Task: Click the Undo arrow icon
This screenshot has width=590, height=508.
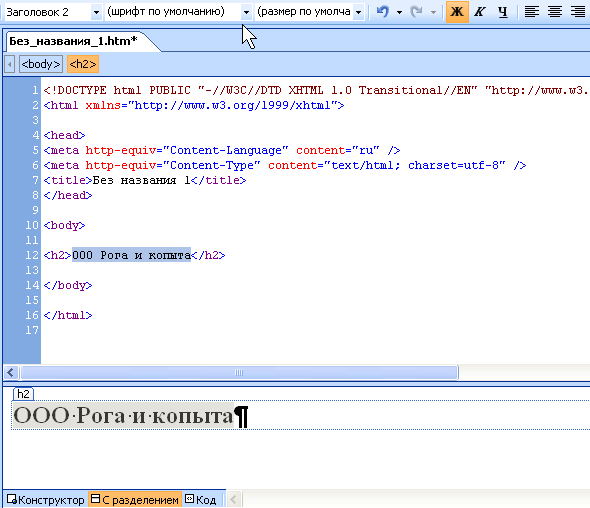Action: tap(383, 12)
